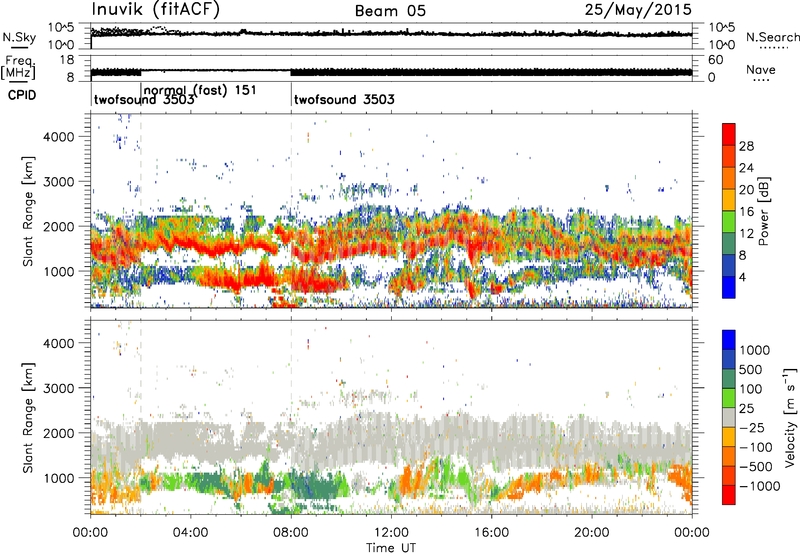Click the rightmost '00:00' time tick
The width and height of the screenshot is (800, 554).
click(692, 533)
